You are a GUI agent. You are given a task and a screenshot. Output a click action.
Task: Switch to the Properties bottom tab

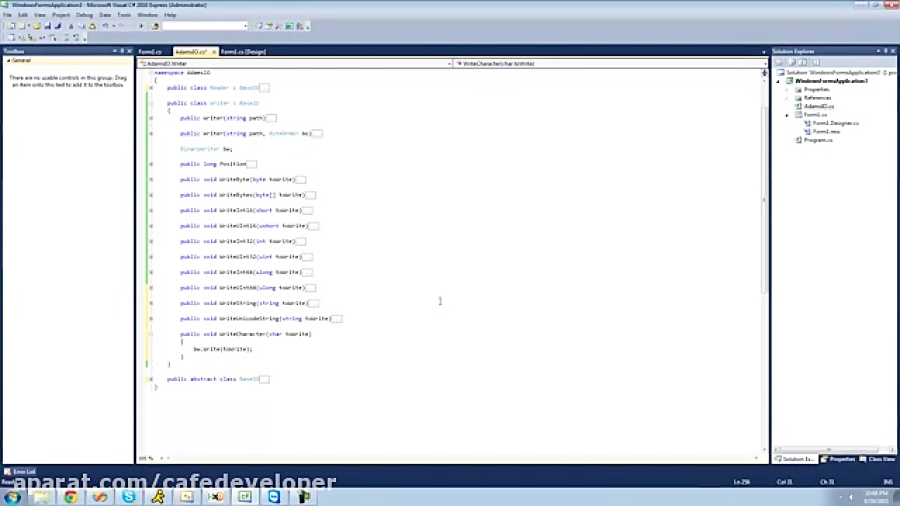coord(839,459)
